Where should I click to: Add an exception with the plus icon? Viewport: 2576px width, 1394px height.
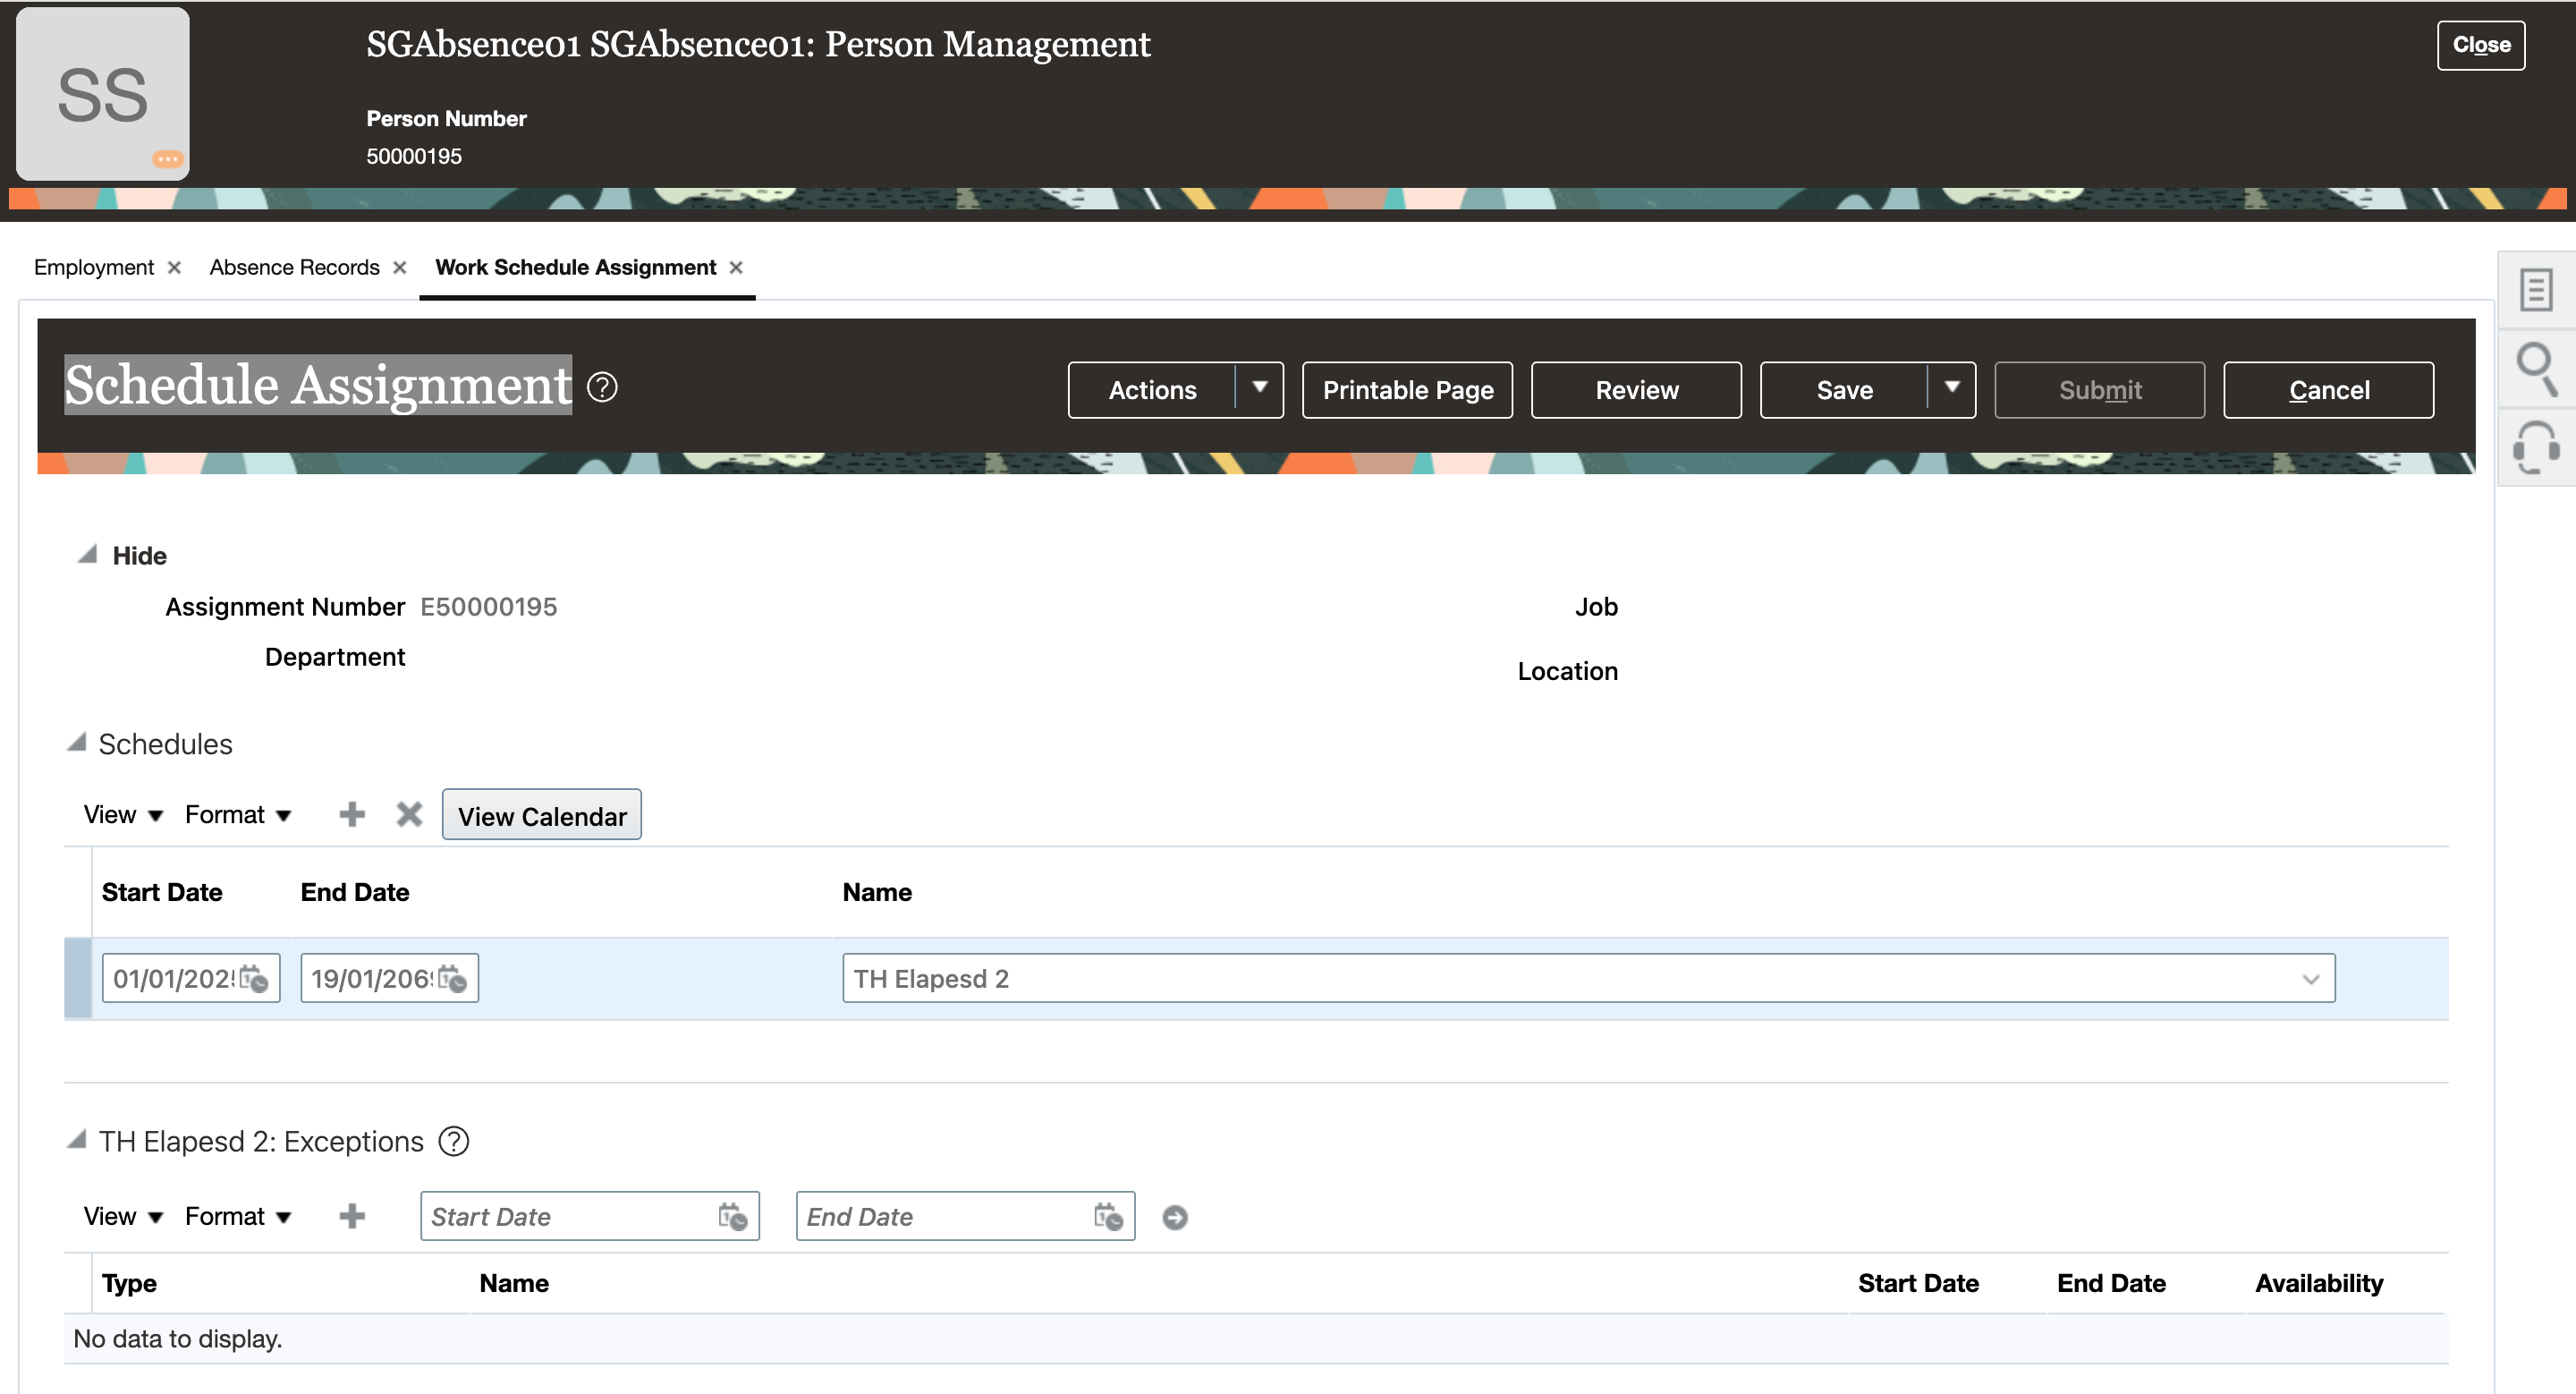point(351,1217)
